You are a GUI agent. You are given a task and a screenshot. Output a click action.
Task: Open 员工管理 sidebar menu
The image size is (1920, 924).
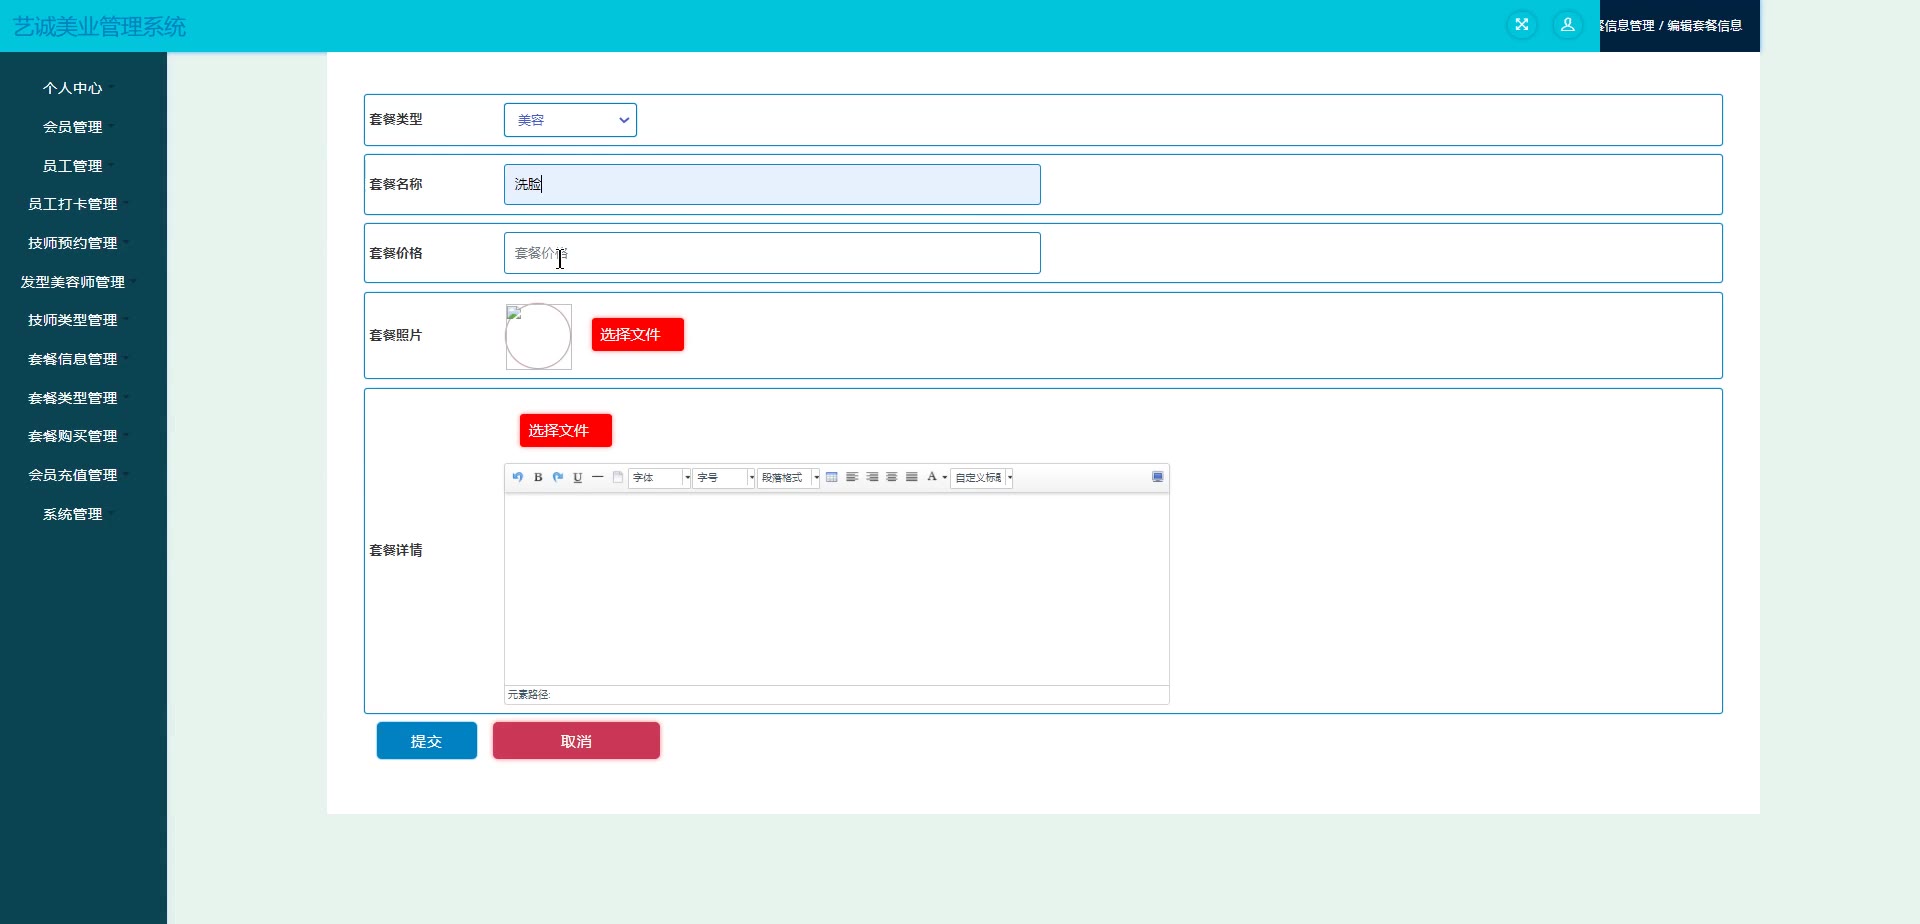(73, 166)
